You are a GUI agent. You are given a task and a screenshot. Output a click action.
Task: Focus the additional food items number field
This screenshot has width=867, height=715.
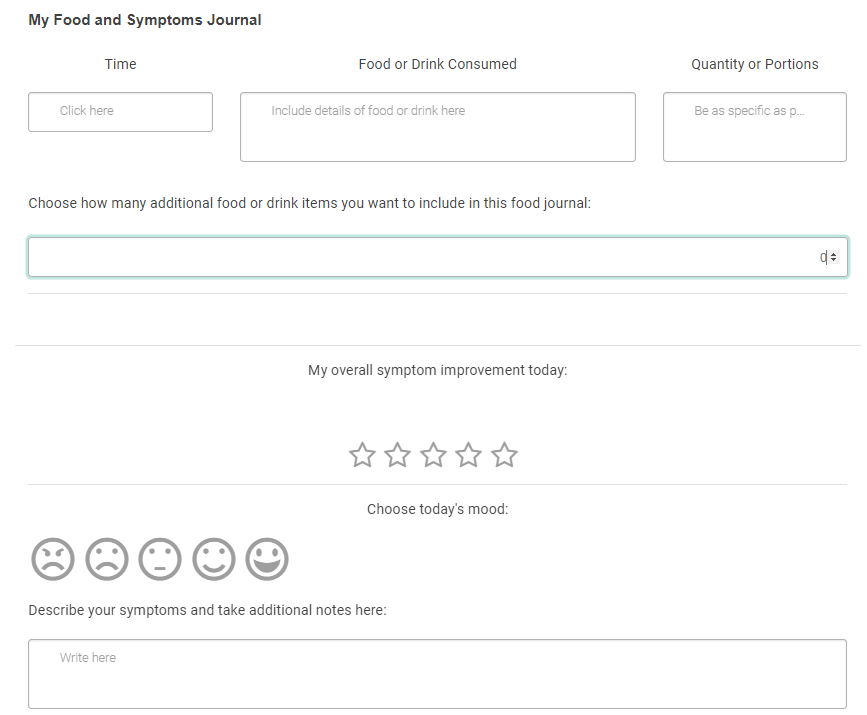pos(420,257)
